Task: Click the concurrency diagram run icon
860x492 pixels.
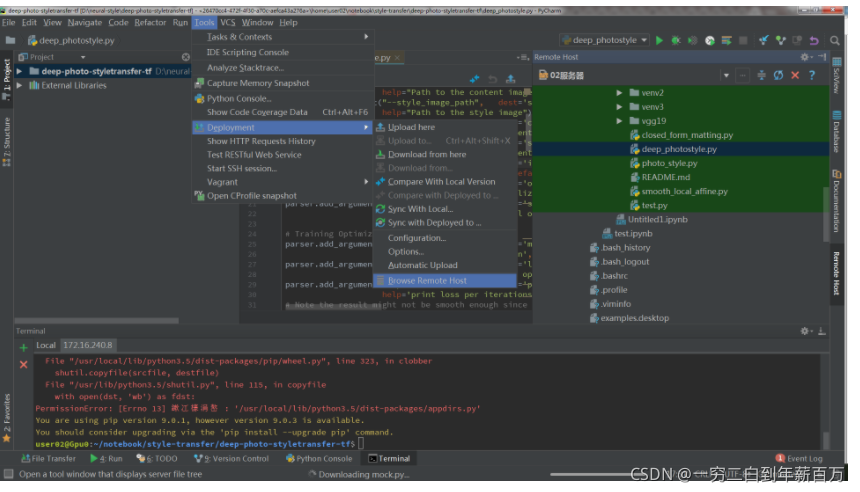Action: click(x=727, y=40)
